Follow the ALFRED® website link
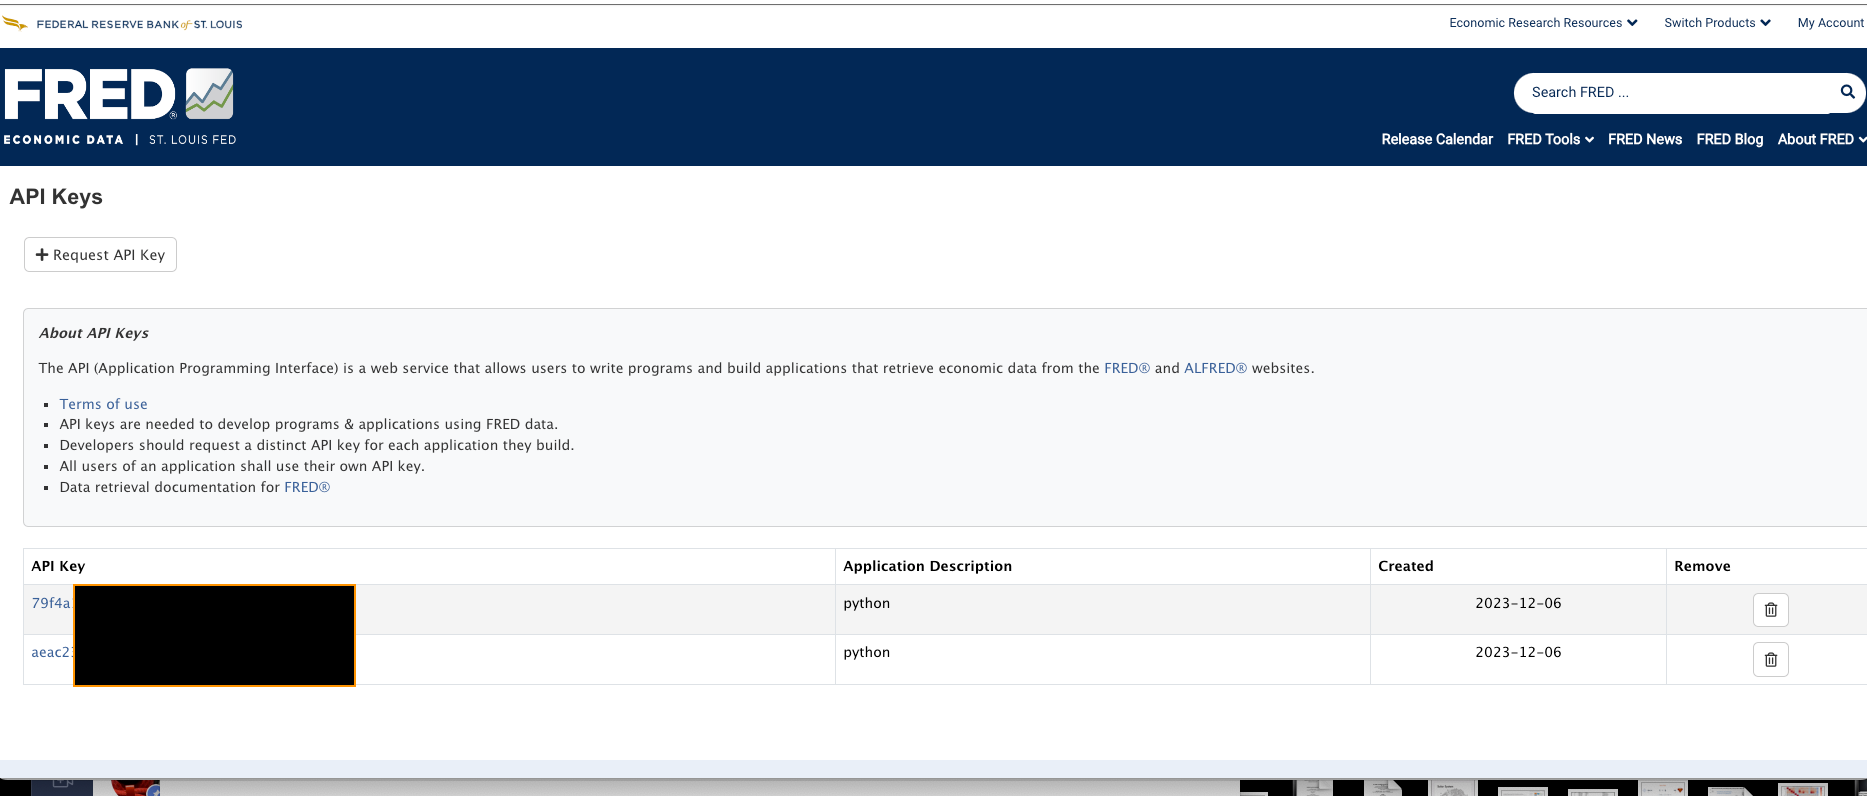The height and width of the screenshot is (796, 1867). tap(1214, 368)
